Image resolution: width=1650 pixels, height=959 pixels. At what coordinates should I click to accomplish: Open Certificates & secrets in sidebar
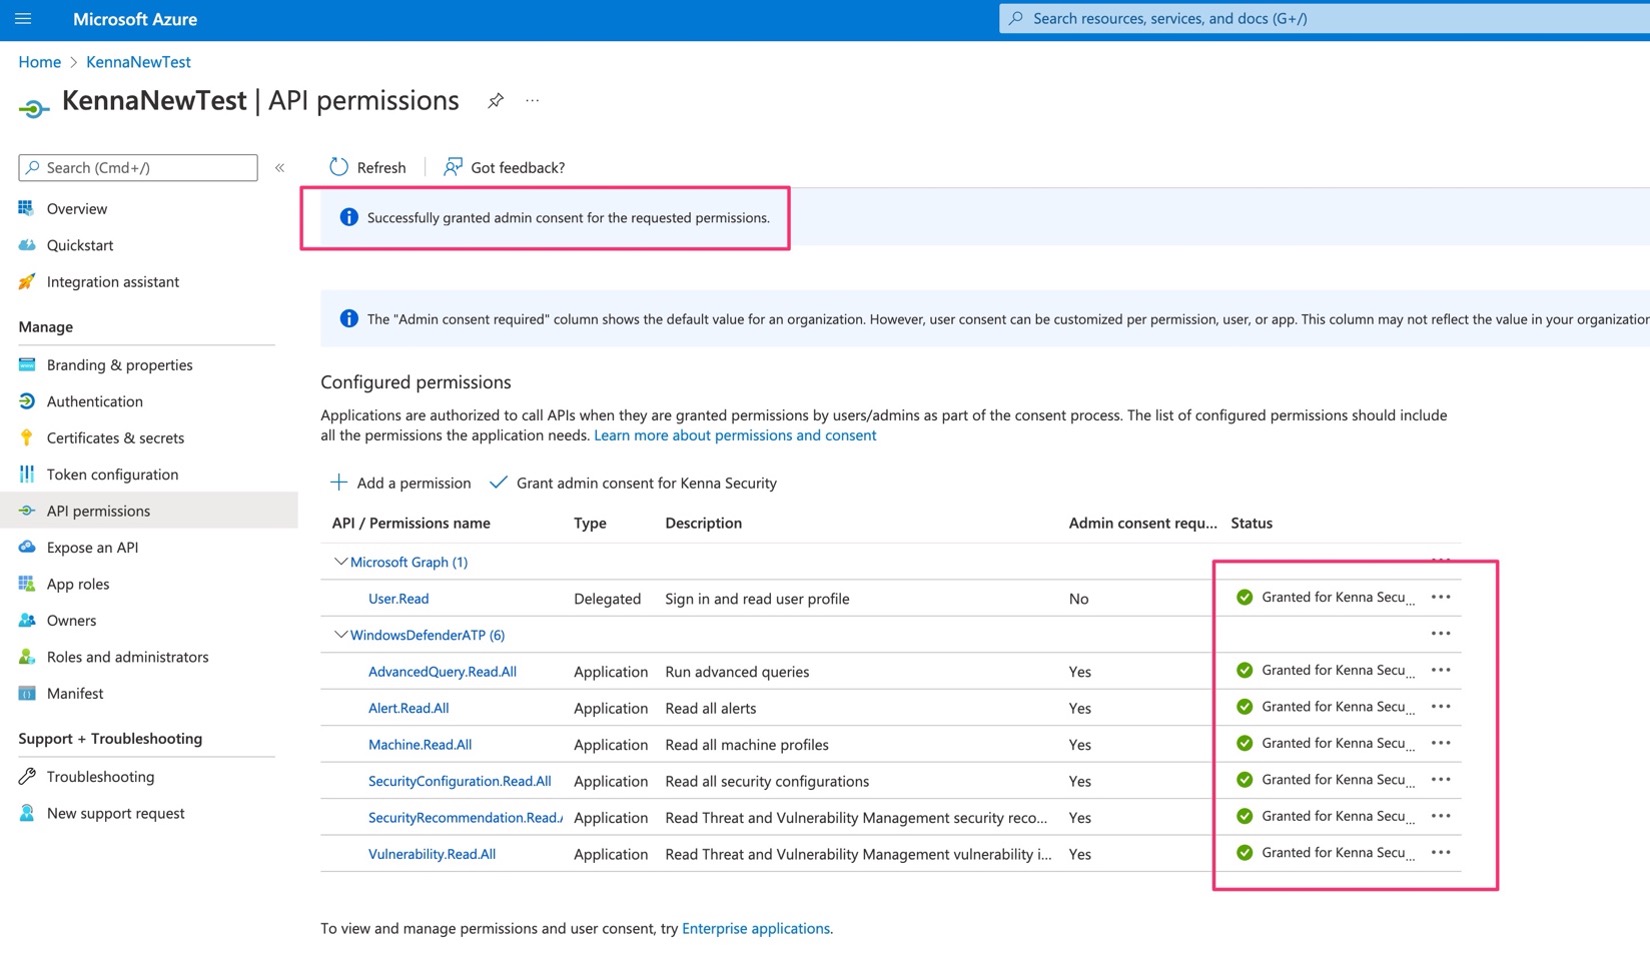115,437
